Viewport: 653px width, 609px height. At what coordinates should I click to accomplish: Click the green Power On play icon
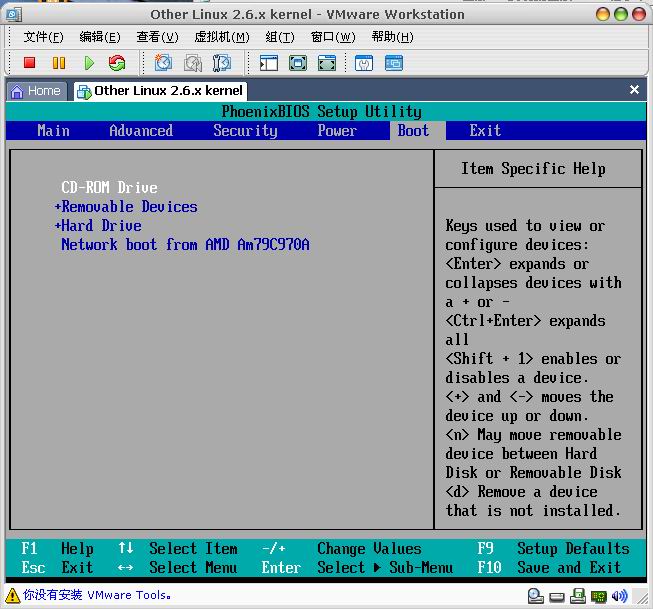click(x=89, y=63)
